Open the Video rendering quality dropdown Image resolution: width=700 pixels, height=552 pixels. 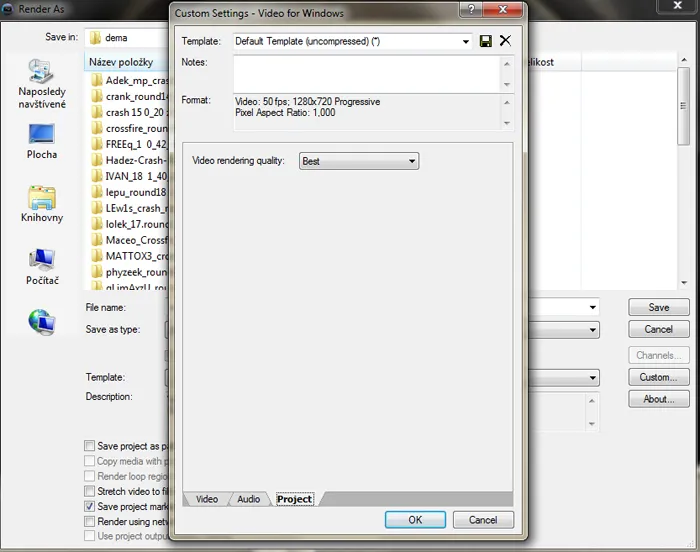point(359,161)
